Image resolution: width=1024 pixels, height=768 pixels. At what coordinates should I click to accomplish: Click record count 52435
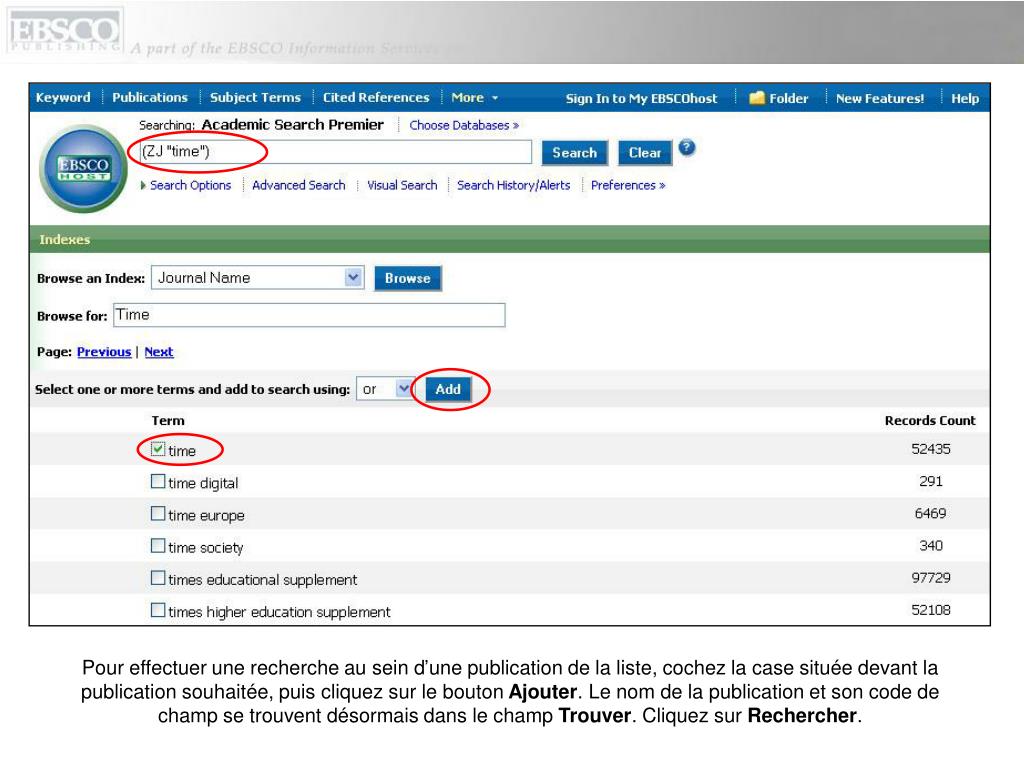tap(931, 449)
